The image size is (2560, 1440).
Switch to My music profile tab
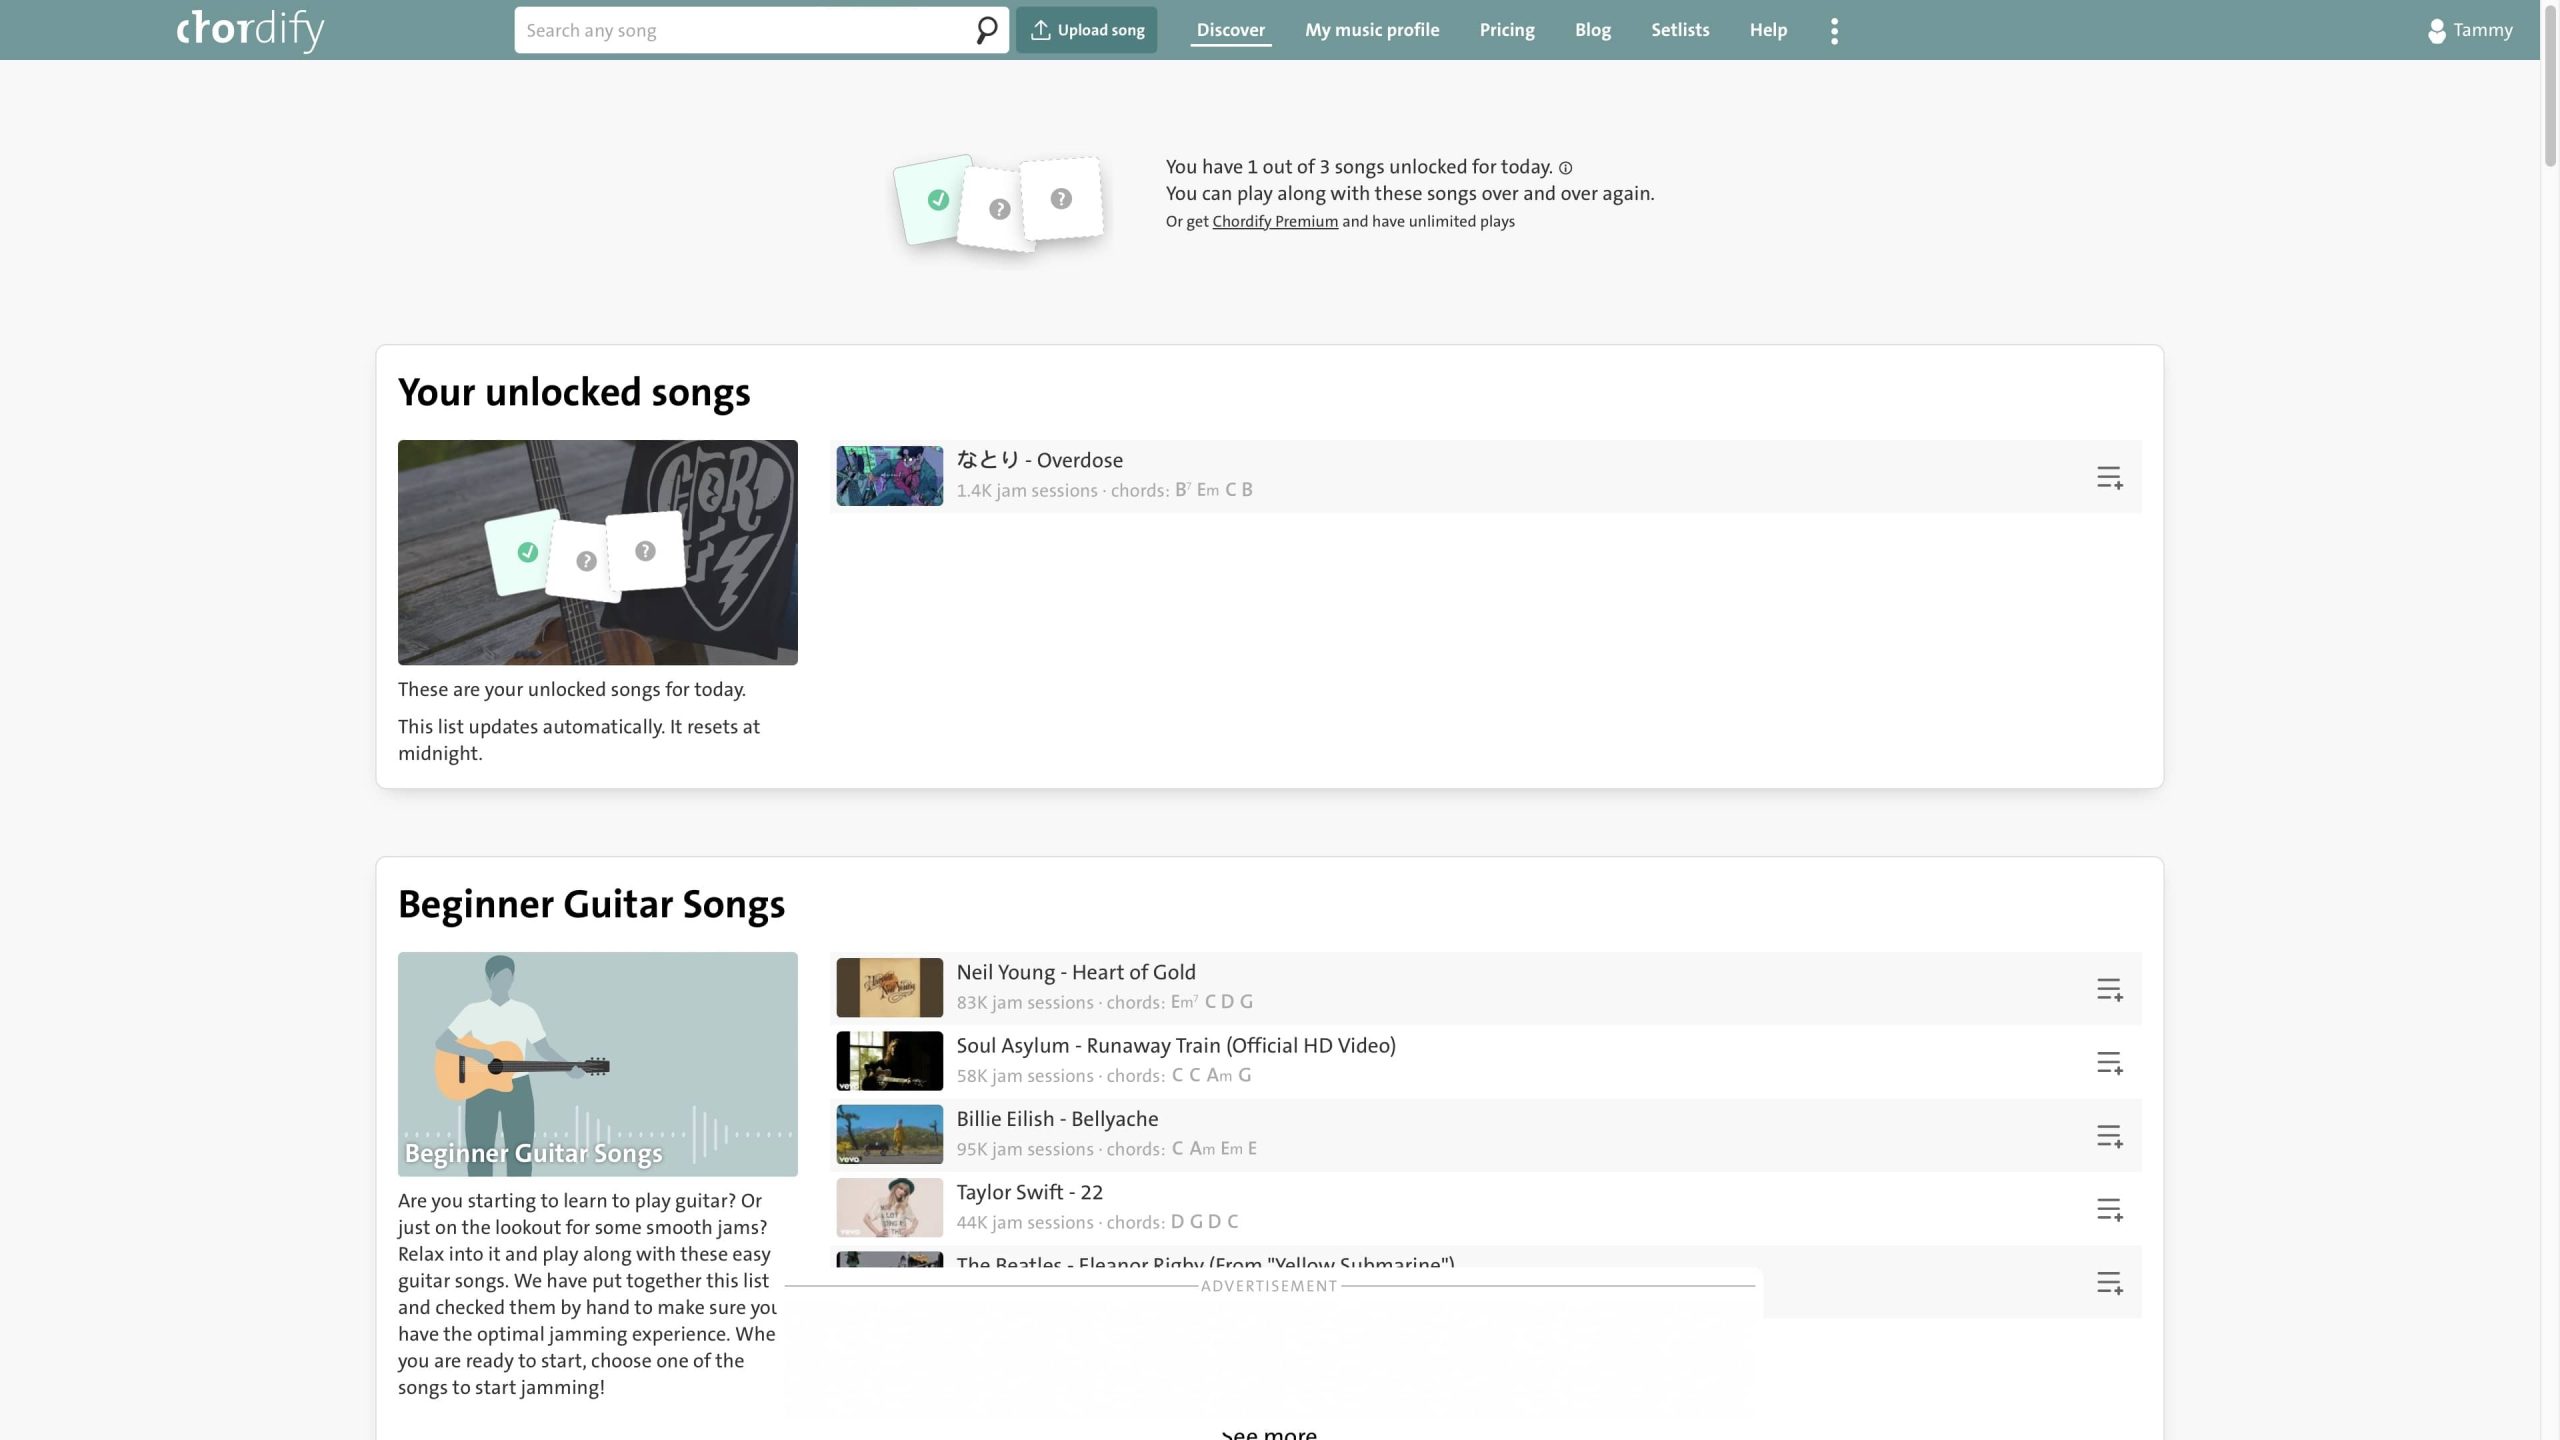tap(1371, 30)
